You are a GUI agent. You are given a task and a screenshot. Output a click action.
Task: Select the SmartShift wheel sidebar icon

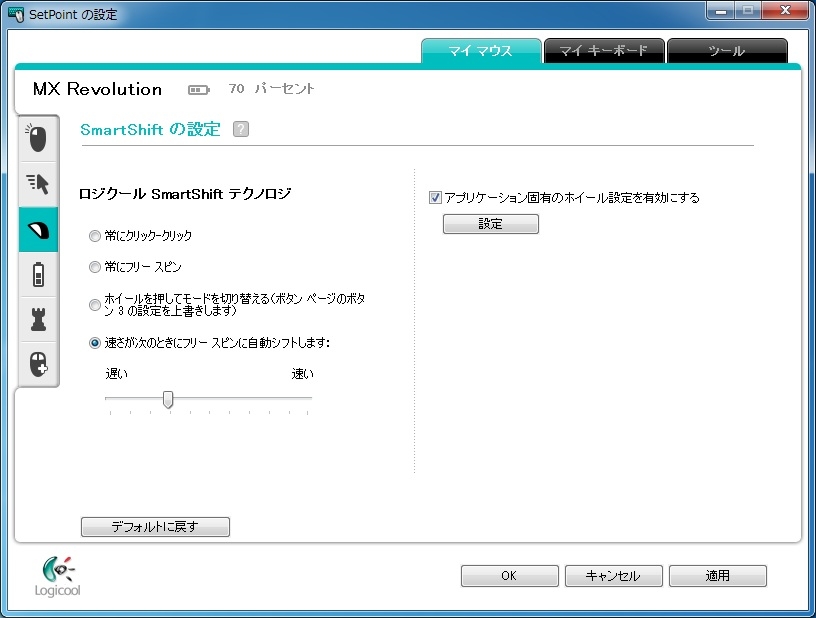coord(38,229)
